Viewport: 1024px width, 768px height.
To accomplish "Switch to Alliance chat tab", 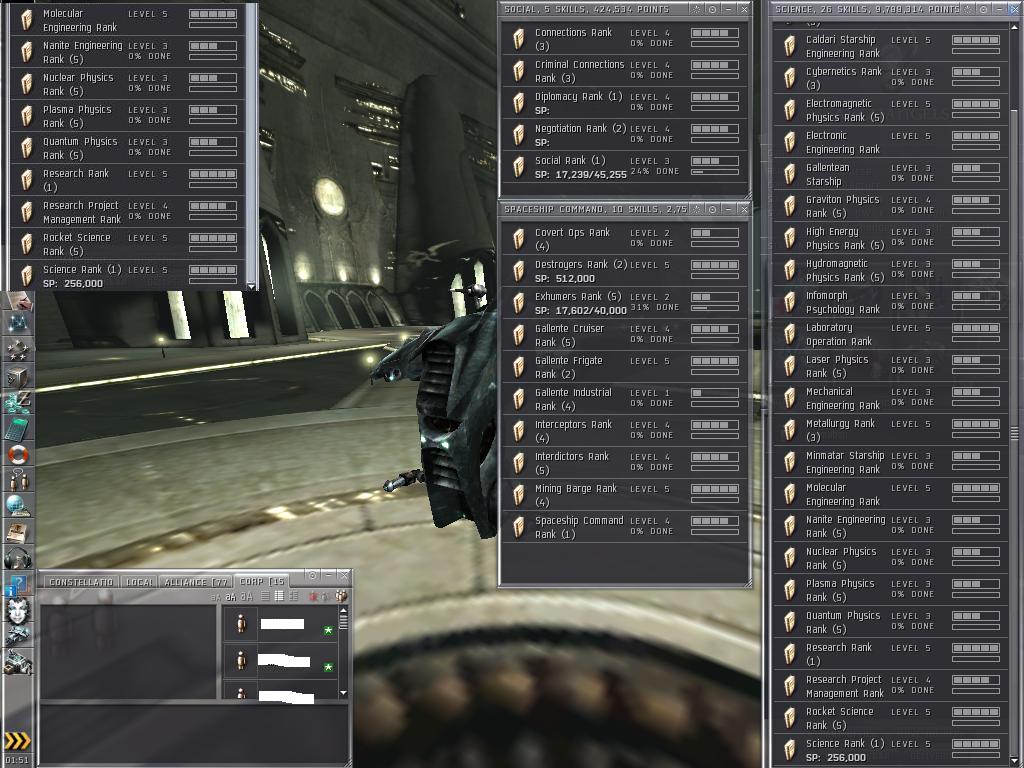I will [195, 581].
